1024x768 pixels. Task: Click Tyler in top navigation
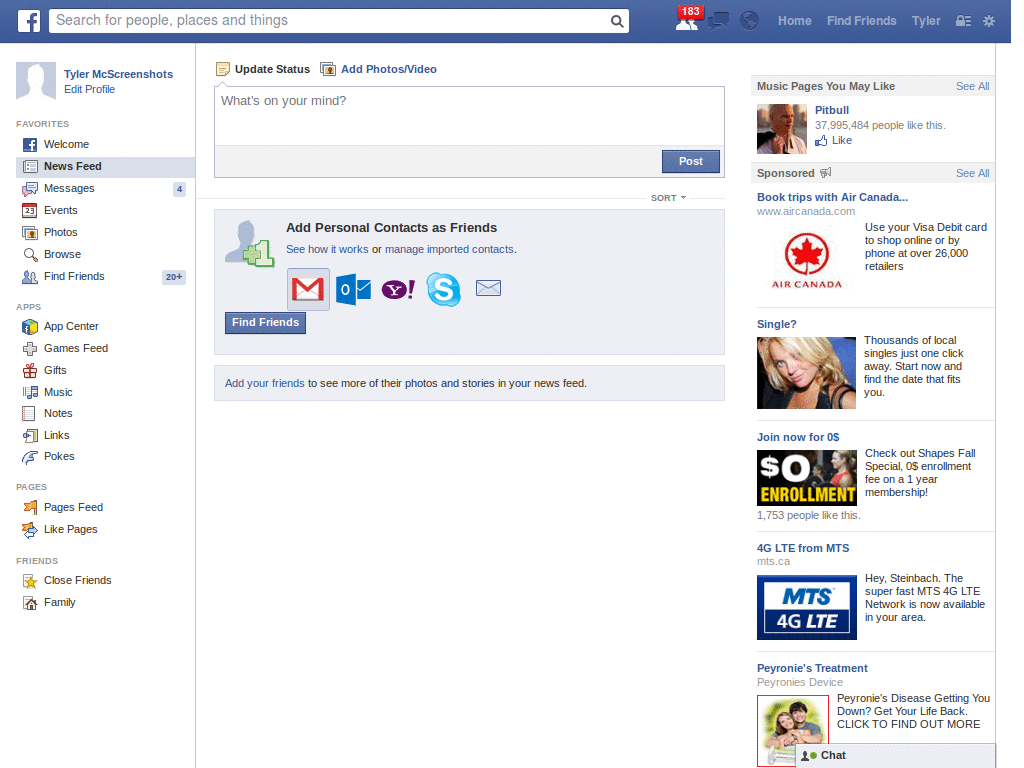(x=926, y=21)
